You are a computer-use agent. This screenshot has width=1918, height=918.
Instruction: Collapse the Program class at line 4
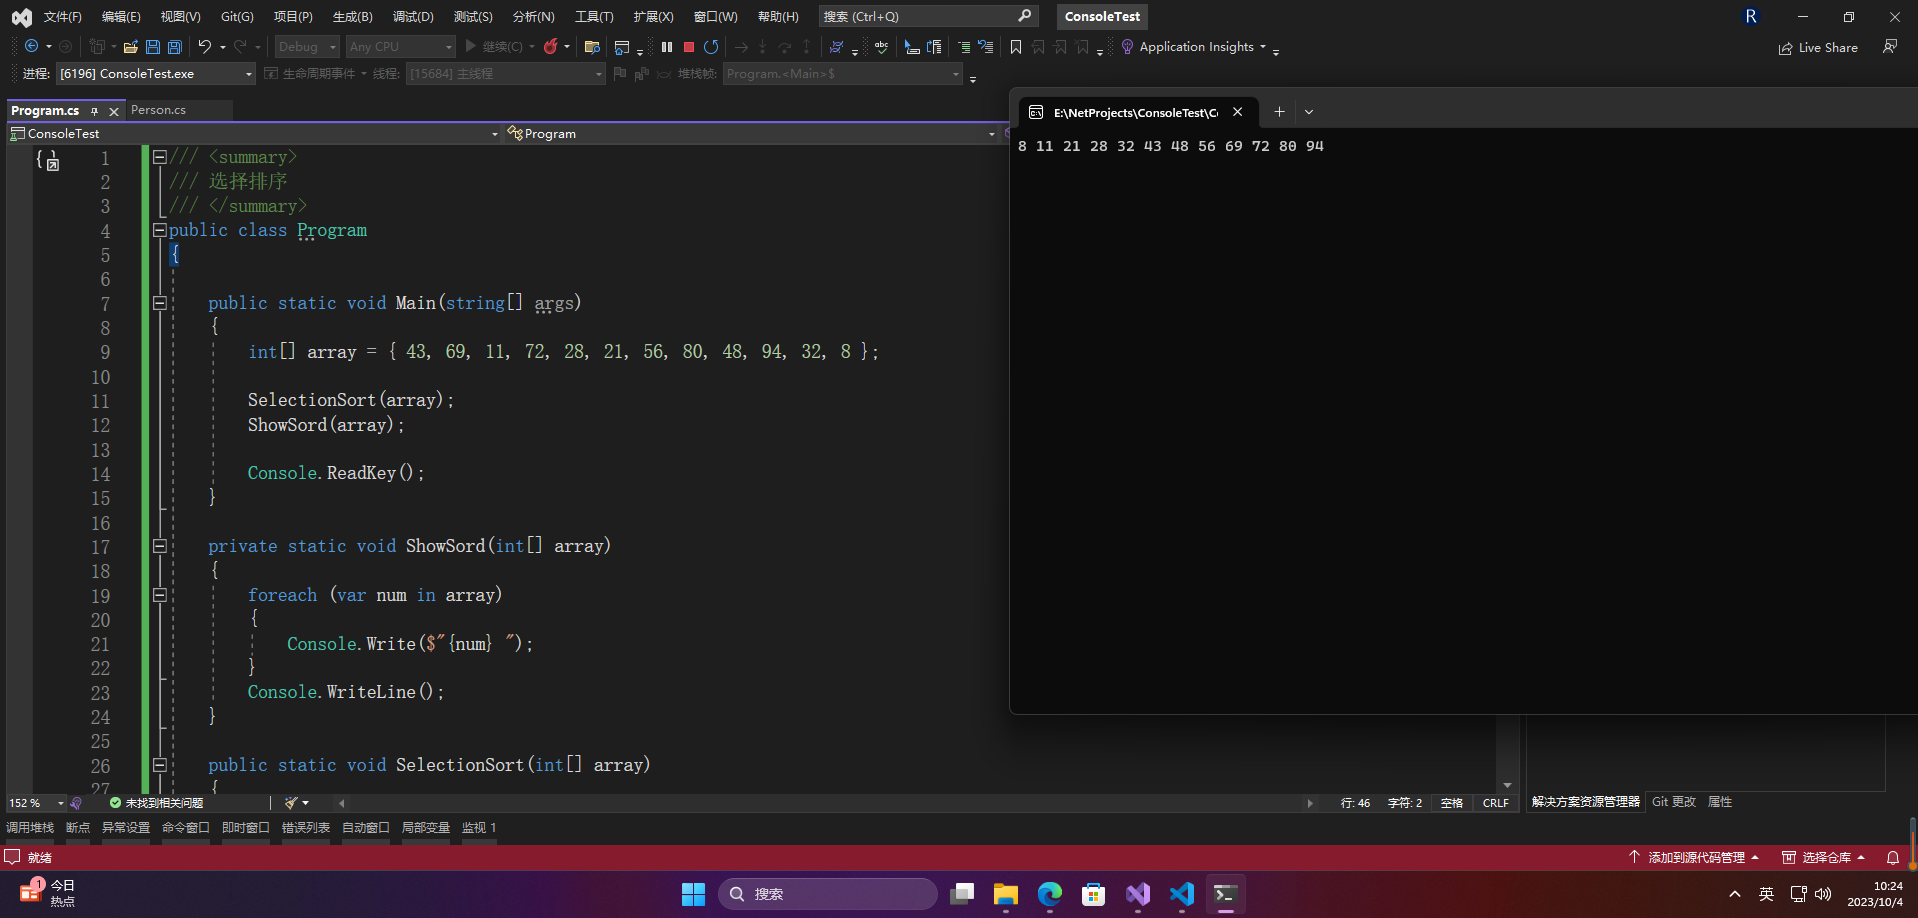[159, 230]
